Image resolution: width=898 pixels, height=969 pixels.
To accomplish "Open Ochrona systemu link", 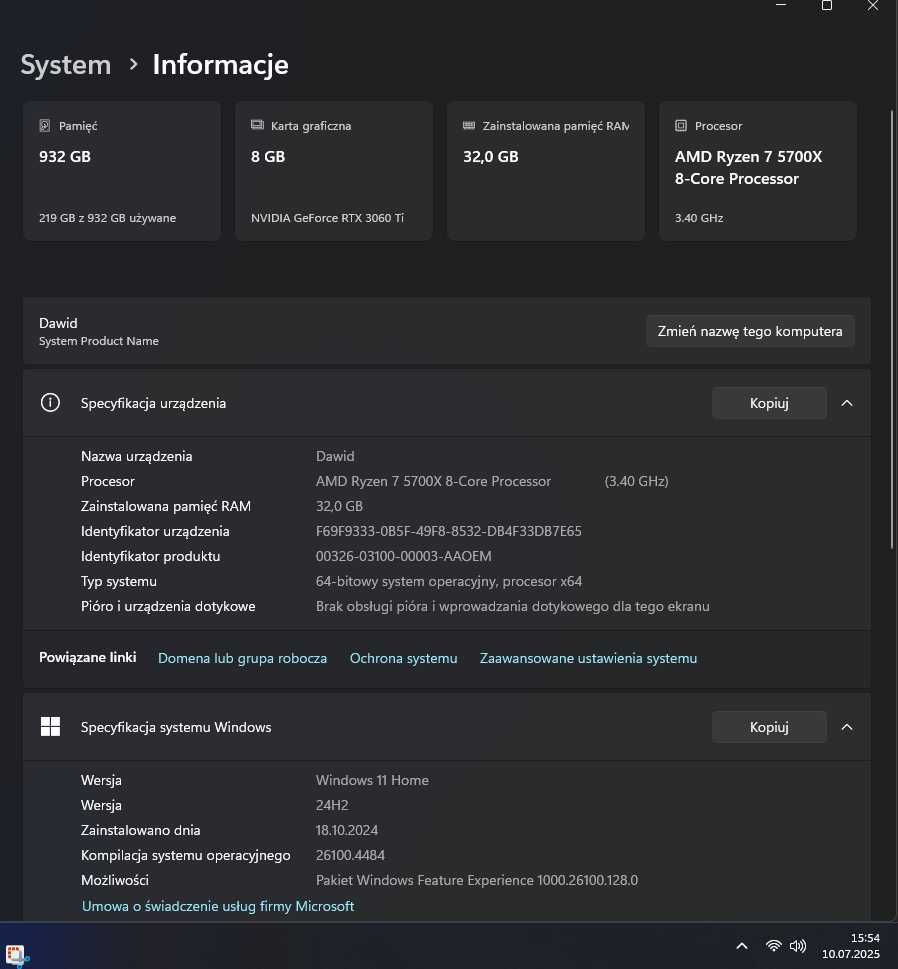I will point(404,658).
